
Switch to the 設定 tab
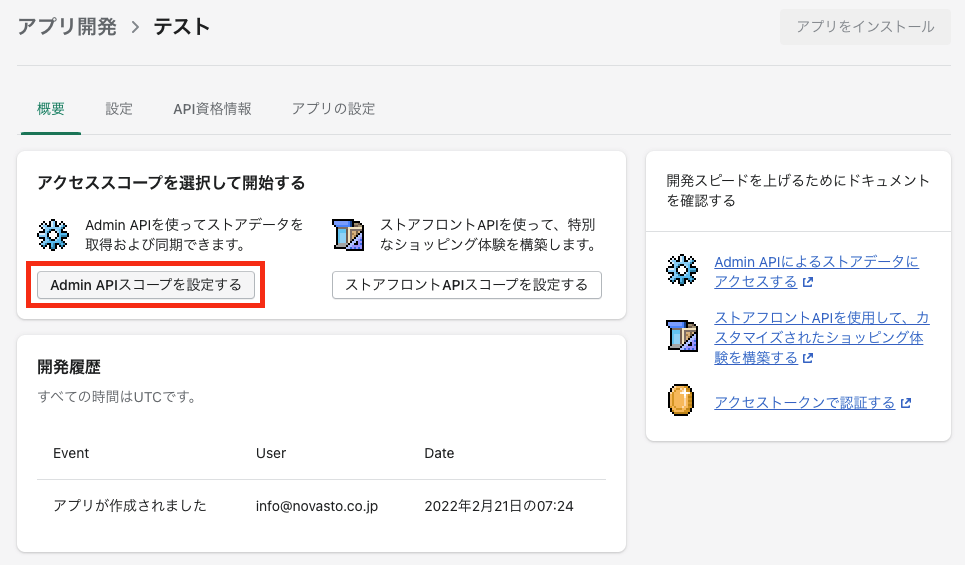(x=119, y=109)
